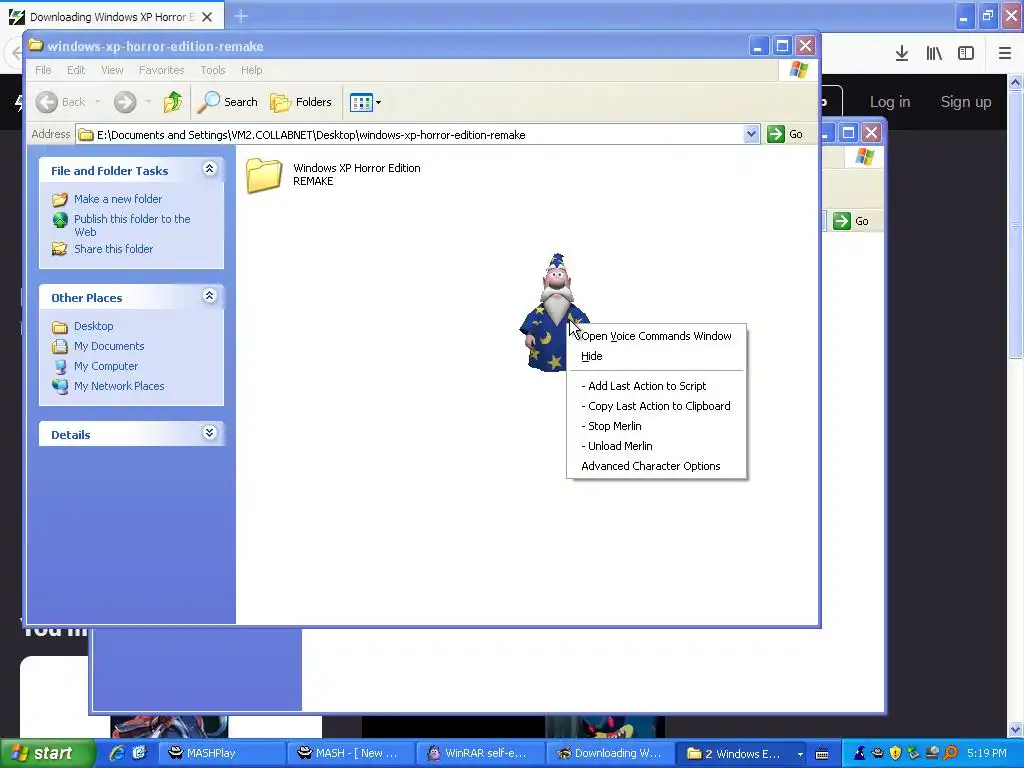Switch to MASH - [New taskbar button
The height and width of the screenshot is (768, 1024).
pos(351,754)
